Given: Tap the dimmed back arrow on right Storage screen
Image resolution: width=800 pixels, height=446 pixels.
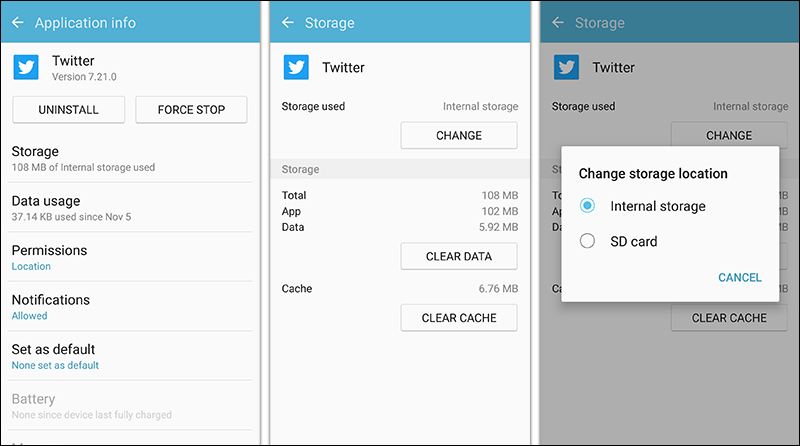Looking at the screenshot, I should click(558, 22).
